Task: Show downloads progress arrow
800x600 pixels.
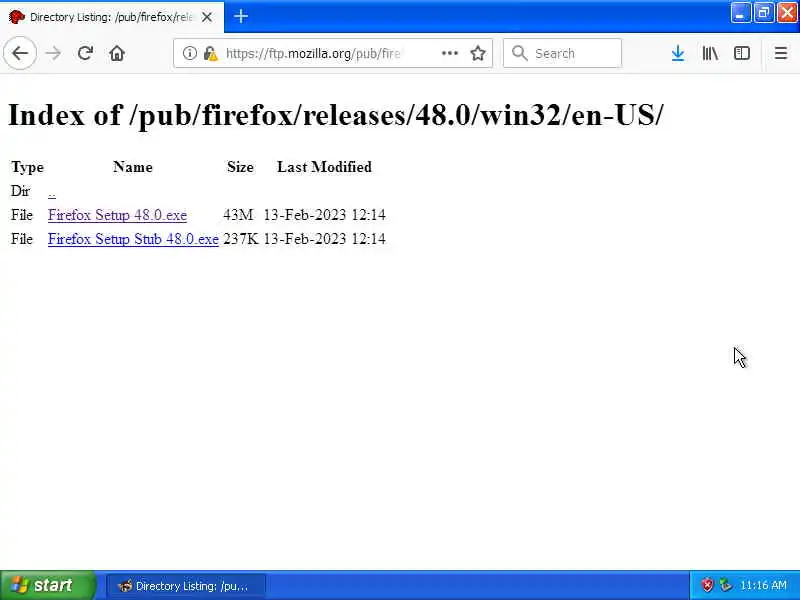Action: (678, 53)
